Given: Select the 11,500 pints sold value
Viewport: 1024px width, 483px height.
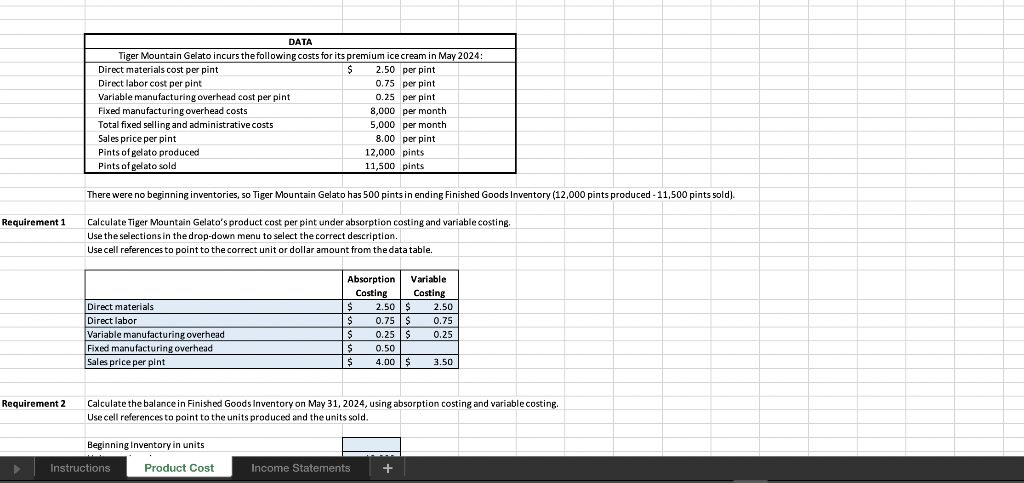Looking at the screenshot, I should 372,166.
